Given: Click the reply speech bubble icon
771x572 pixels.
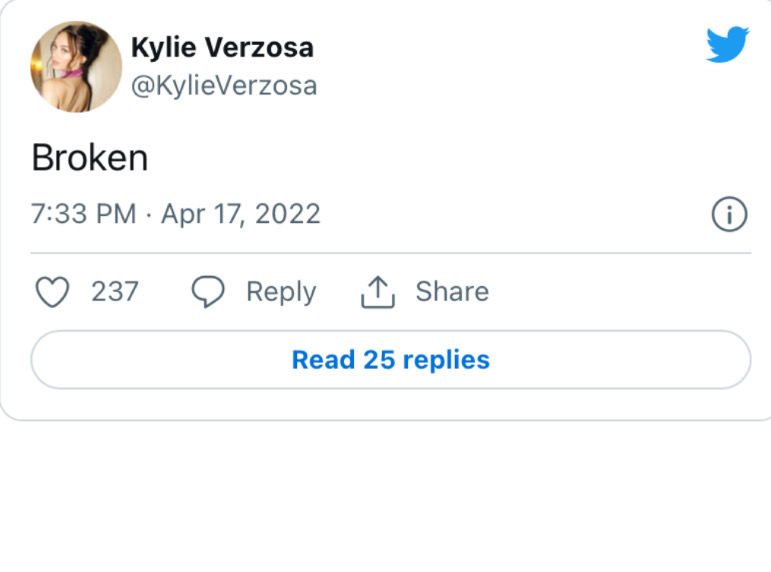Looking at the screenshot, I should [208, 292].
